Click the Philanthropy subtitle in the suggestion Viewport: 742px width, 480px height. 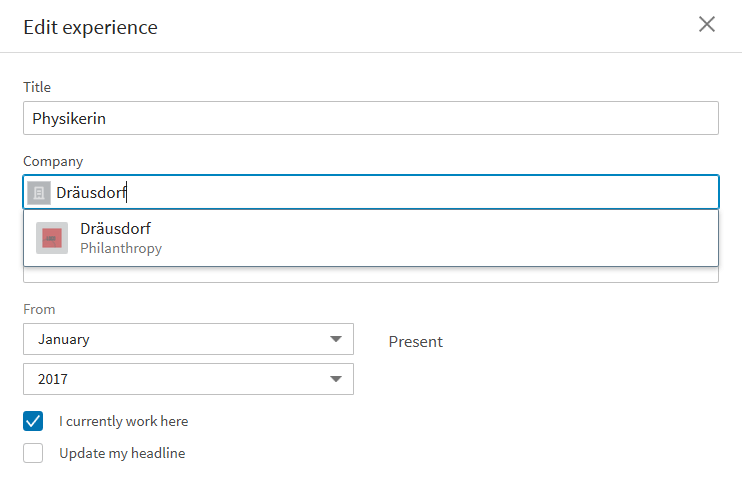click(121, 248)
